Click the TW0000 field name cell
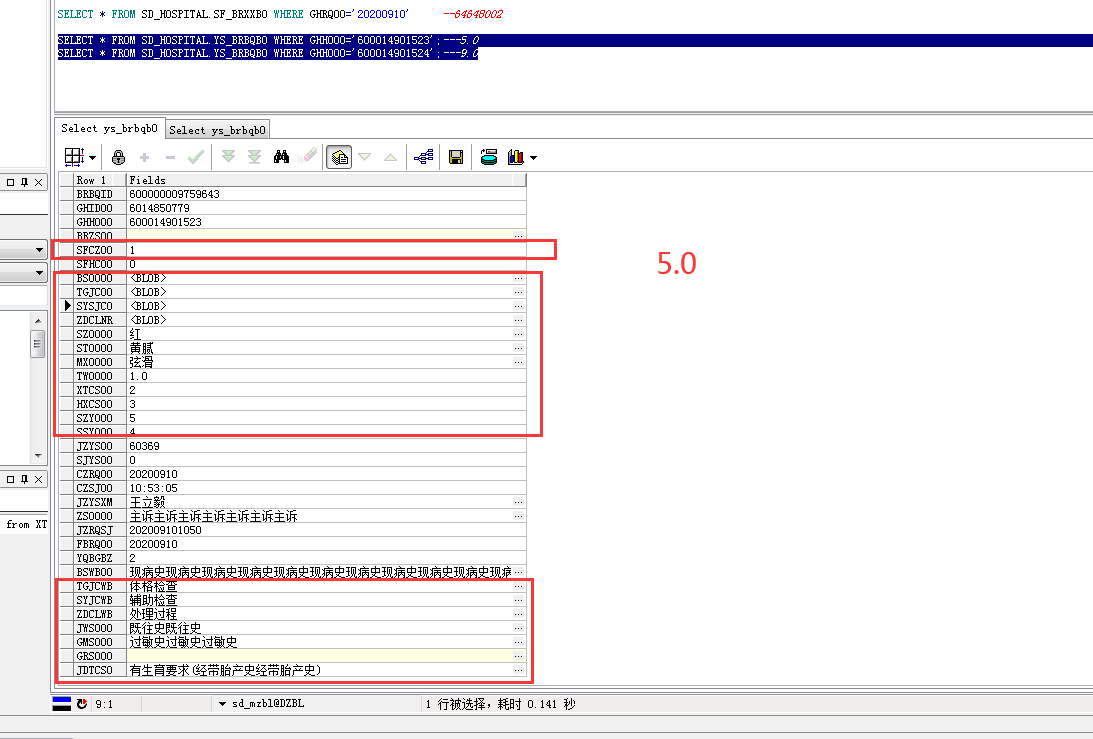Image resolution: width=1093 pixels, height=739 pixels. (100, 376)
